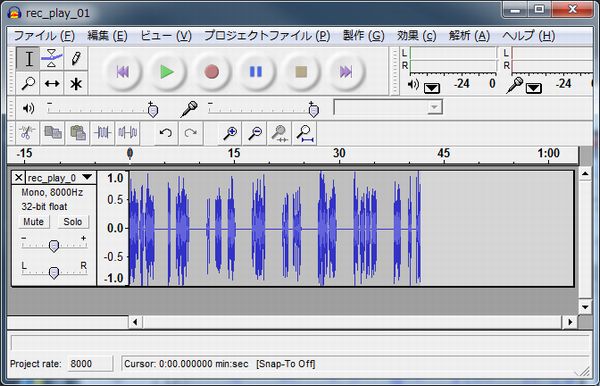Click the Cursor position status text
600x386 pixels.
coord(186,364)
